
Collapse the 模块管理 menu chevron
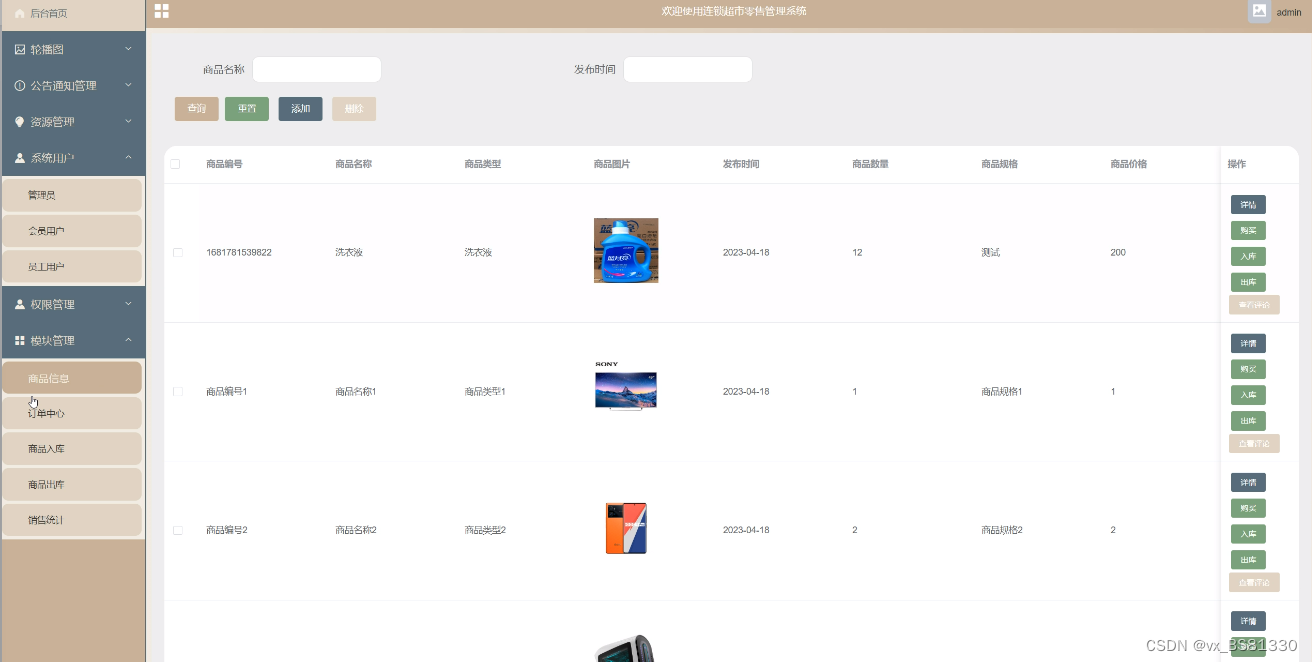click(128, 341)
